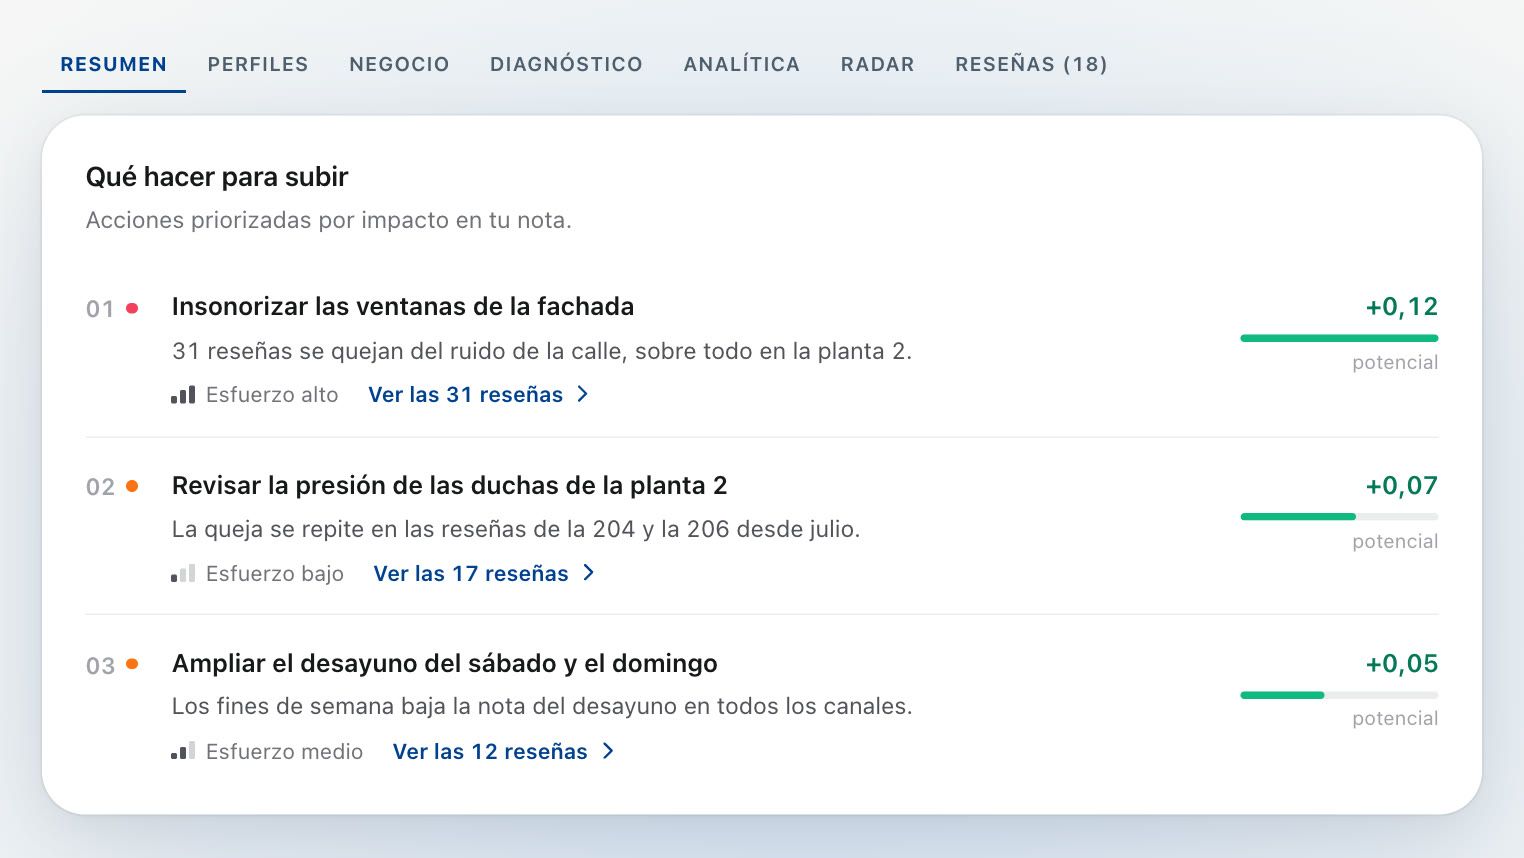Click the Esfuerzo bajo bars icon
1524x858 pixels.
pyautogui.click(x=183, y=574)
